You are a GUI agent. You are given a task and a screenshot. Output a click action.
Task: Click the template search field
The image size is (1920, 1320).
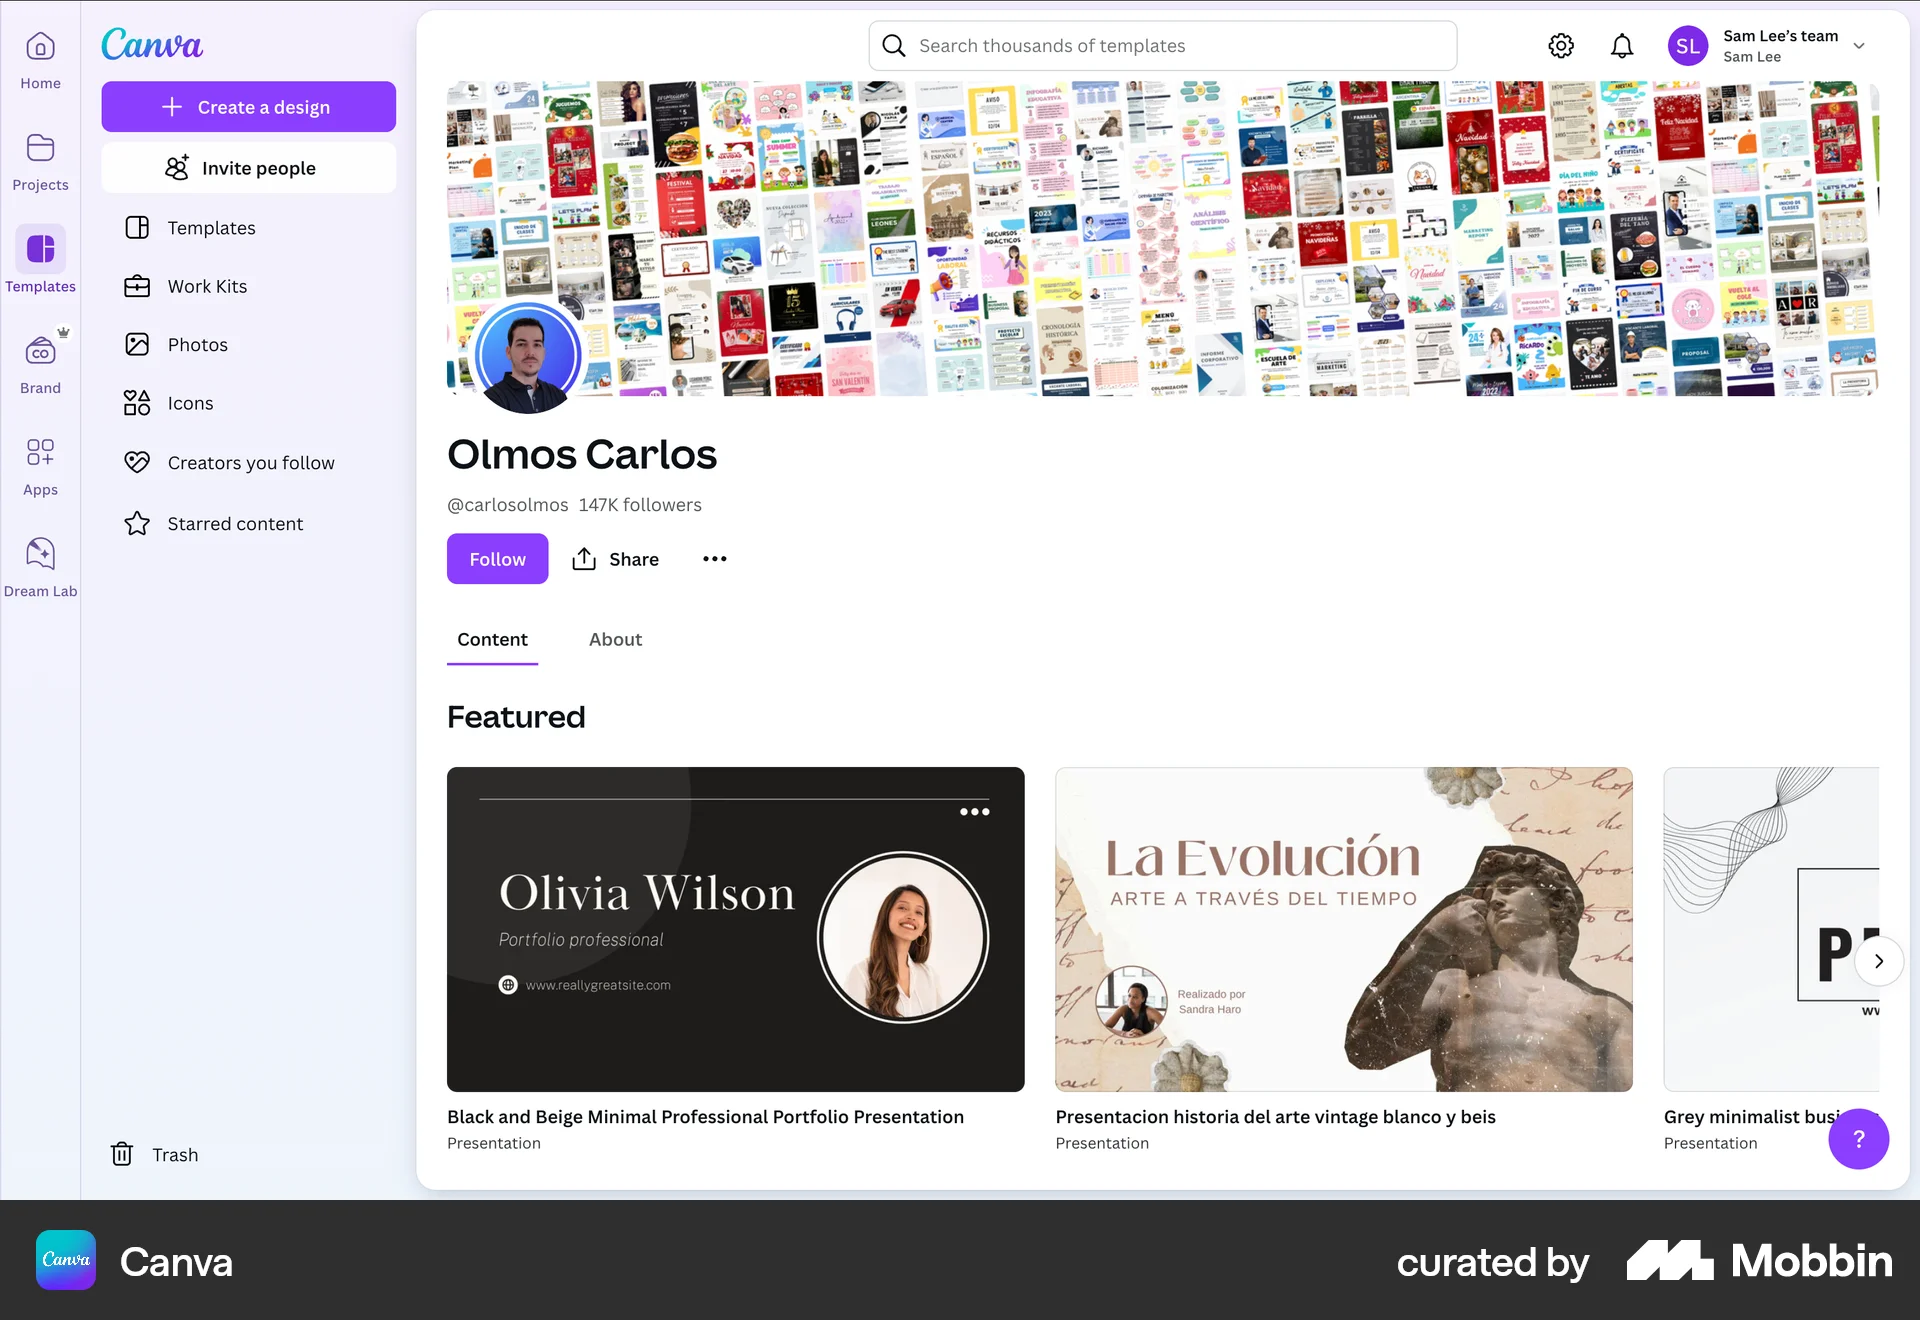pos(1162,45)
